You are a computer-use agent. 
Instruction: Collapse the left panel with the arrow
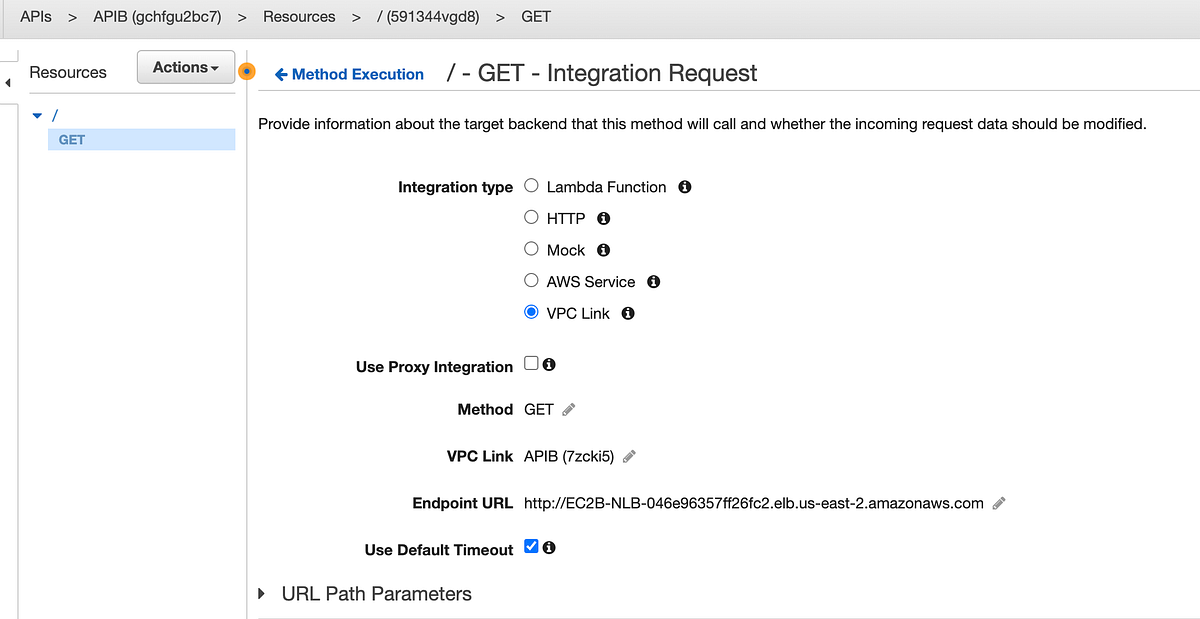pos(8,84)
